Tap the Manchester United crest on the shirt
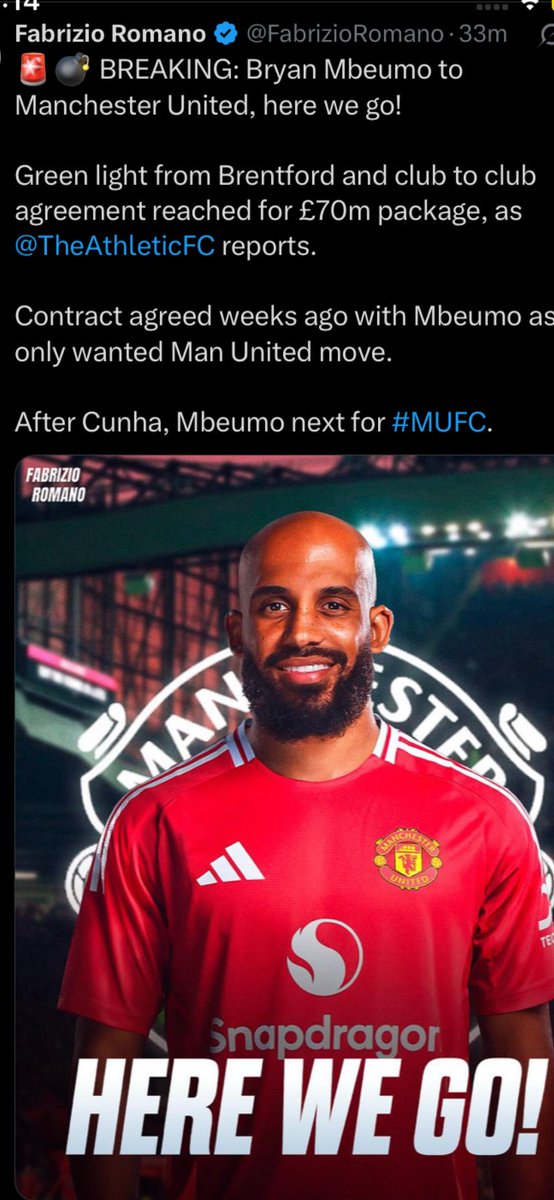The height and width of the screenshot is (1200, 554). (407, 857)
